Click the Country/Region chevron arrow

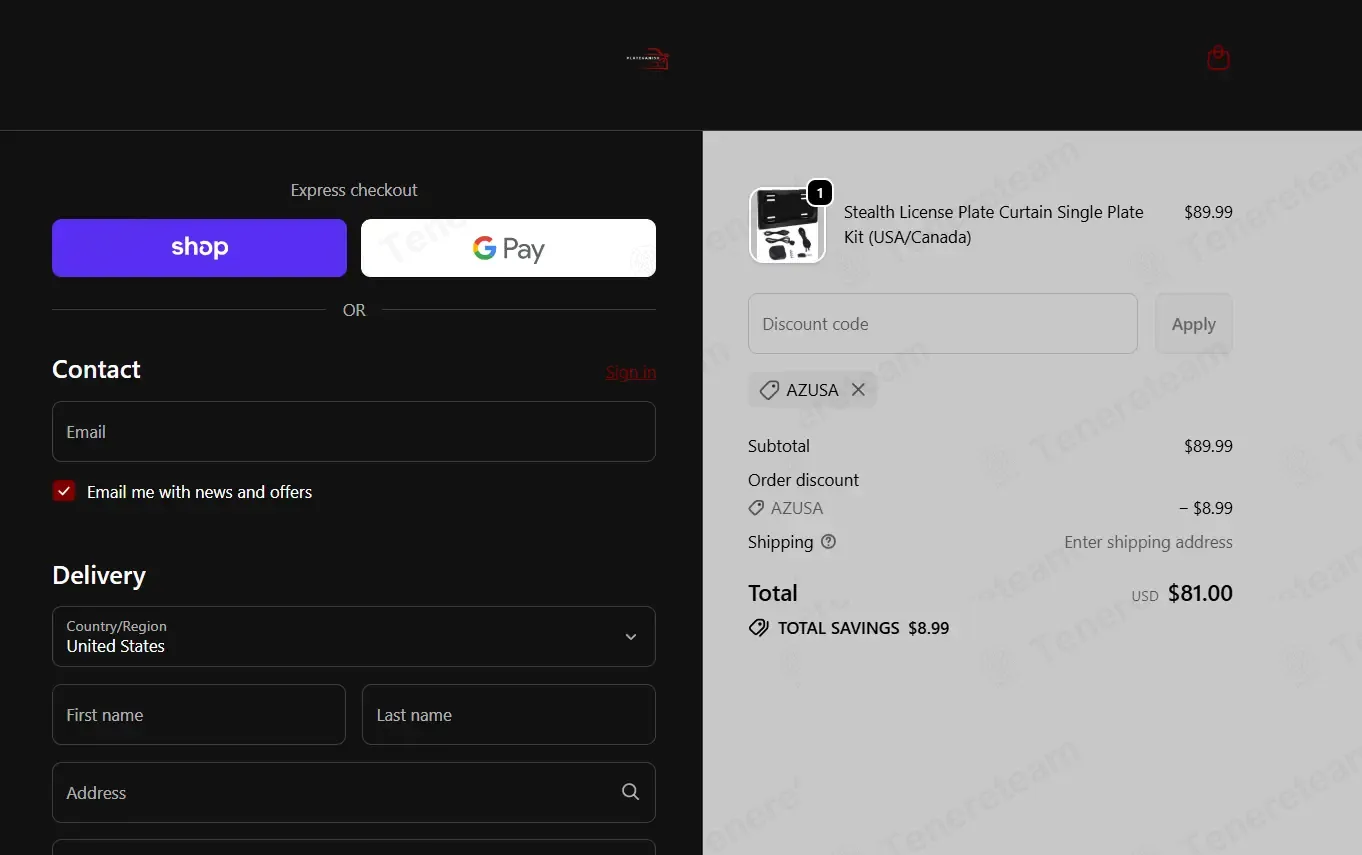click(x=630, y=637)
